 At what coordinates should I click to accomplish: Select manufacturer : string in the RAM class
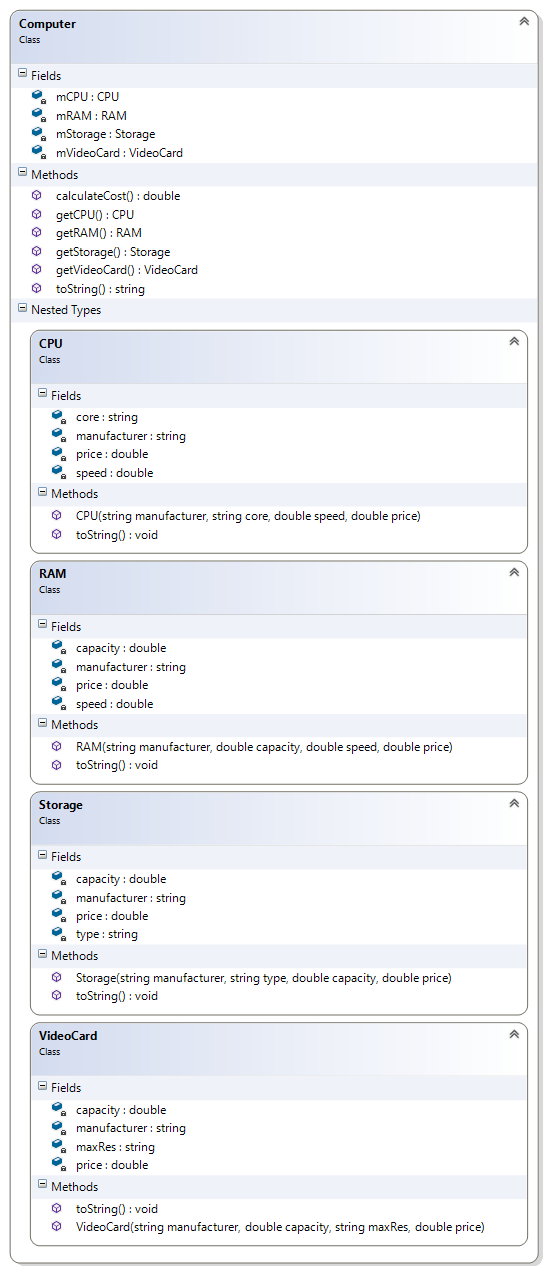pyautogui.click(x=131, y=667)
